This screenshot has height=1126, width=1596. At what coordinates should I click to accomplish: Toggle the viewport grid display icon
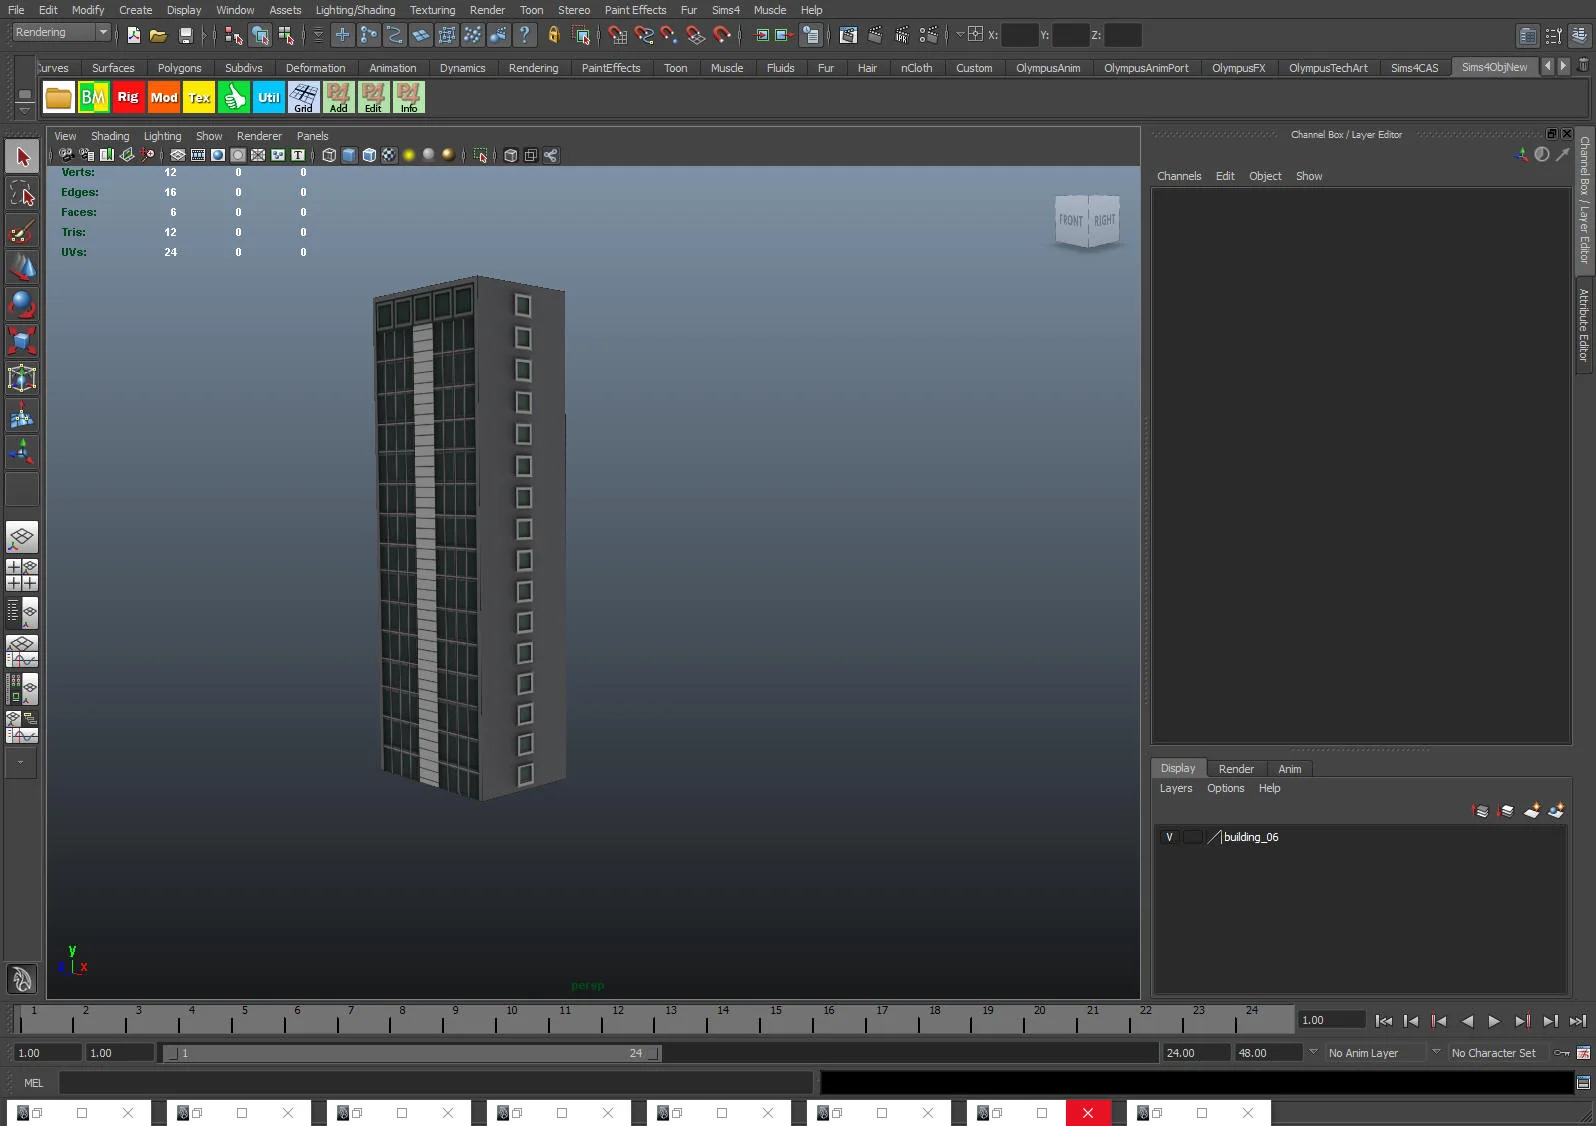point(178,155)
